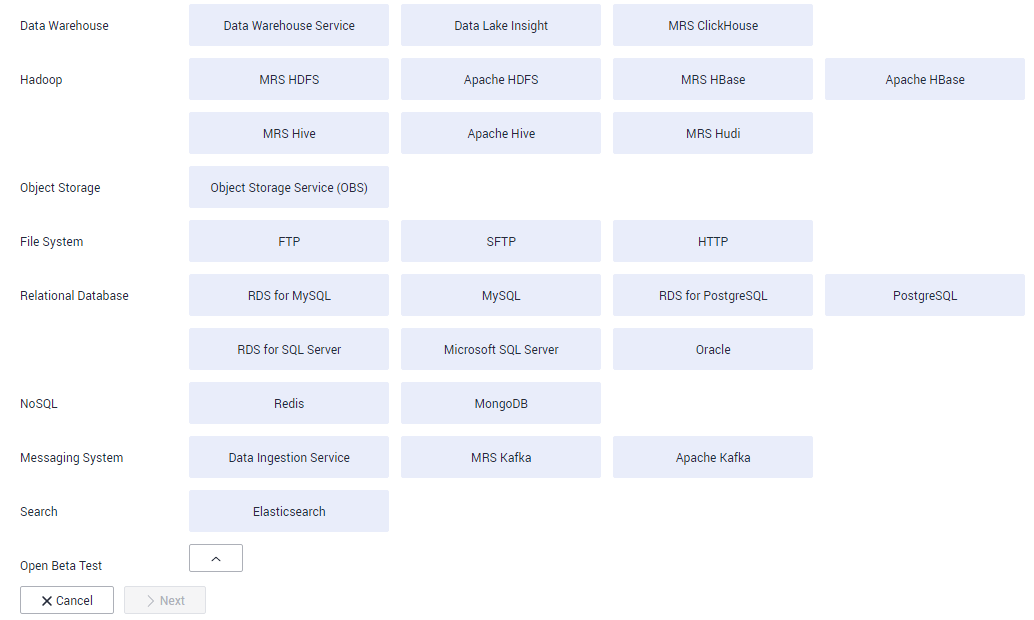
Task: Pick the PostgreSQL connector
Action: [925, 296]
